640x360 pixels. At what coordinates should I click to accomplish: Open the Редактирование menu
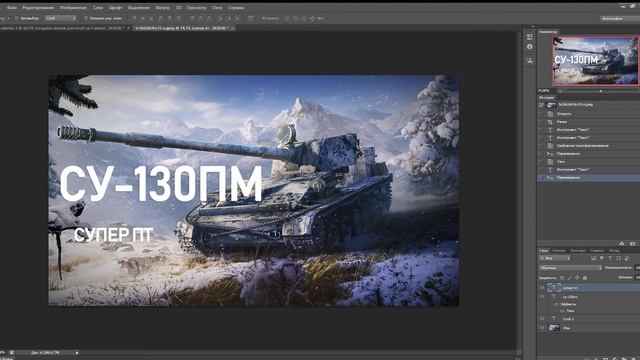pos(38,7)
